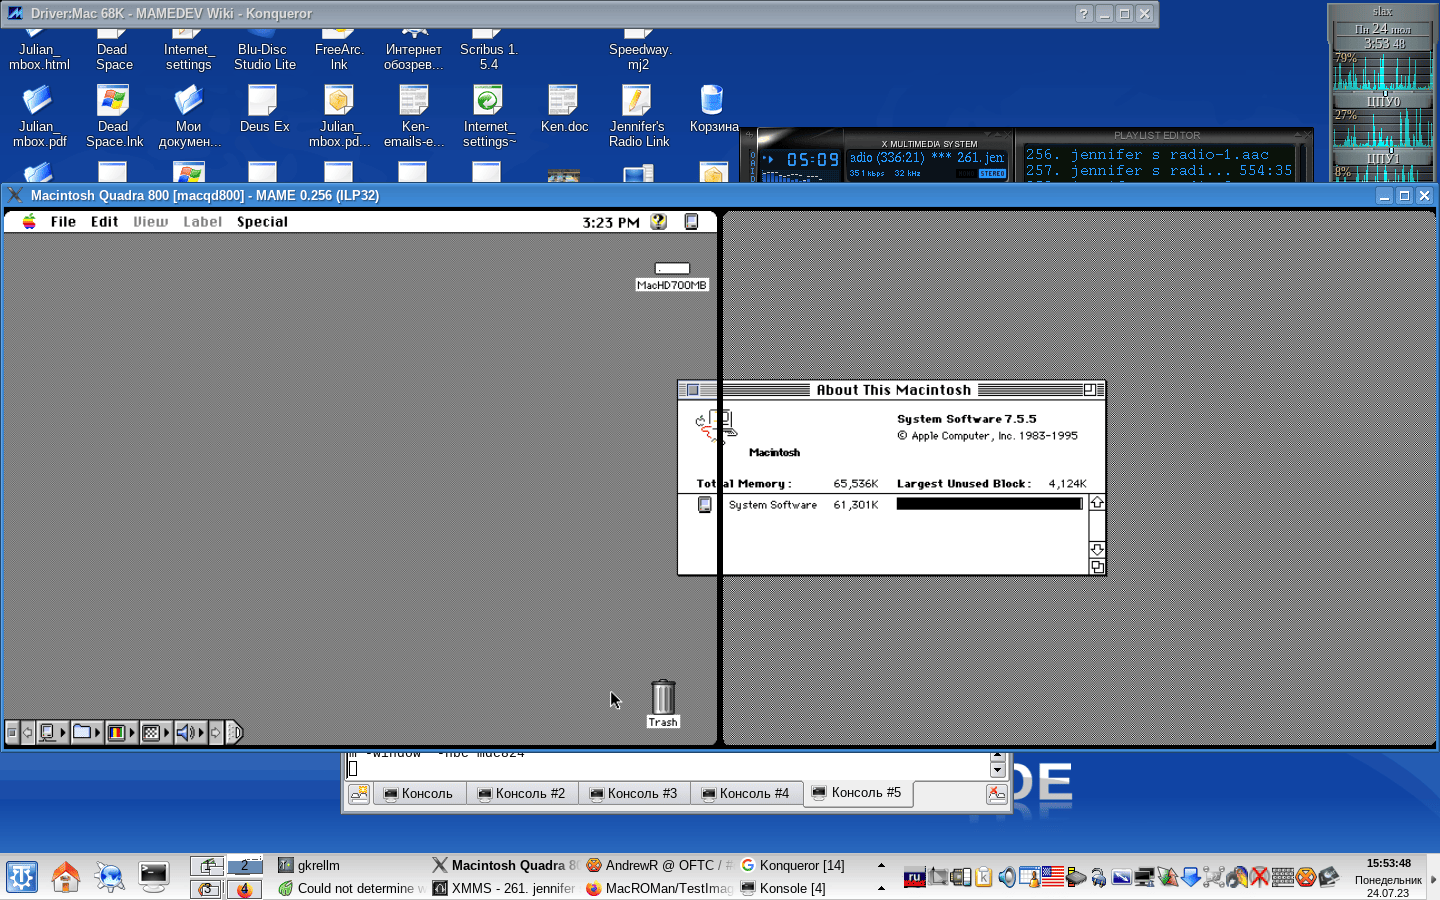The height and width of the screenshot is (900, 1440).
Task: Click the Control Strip right scroll arrow
Action: [x=215, y=733]
